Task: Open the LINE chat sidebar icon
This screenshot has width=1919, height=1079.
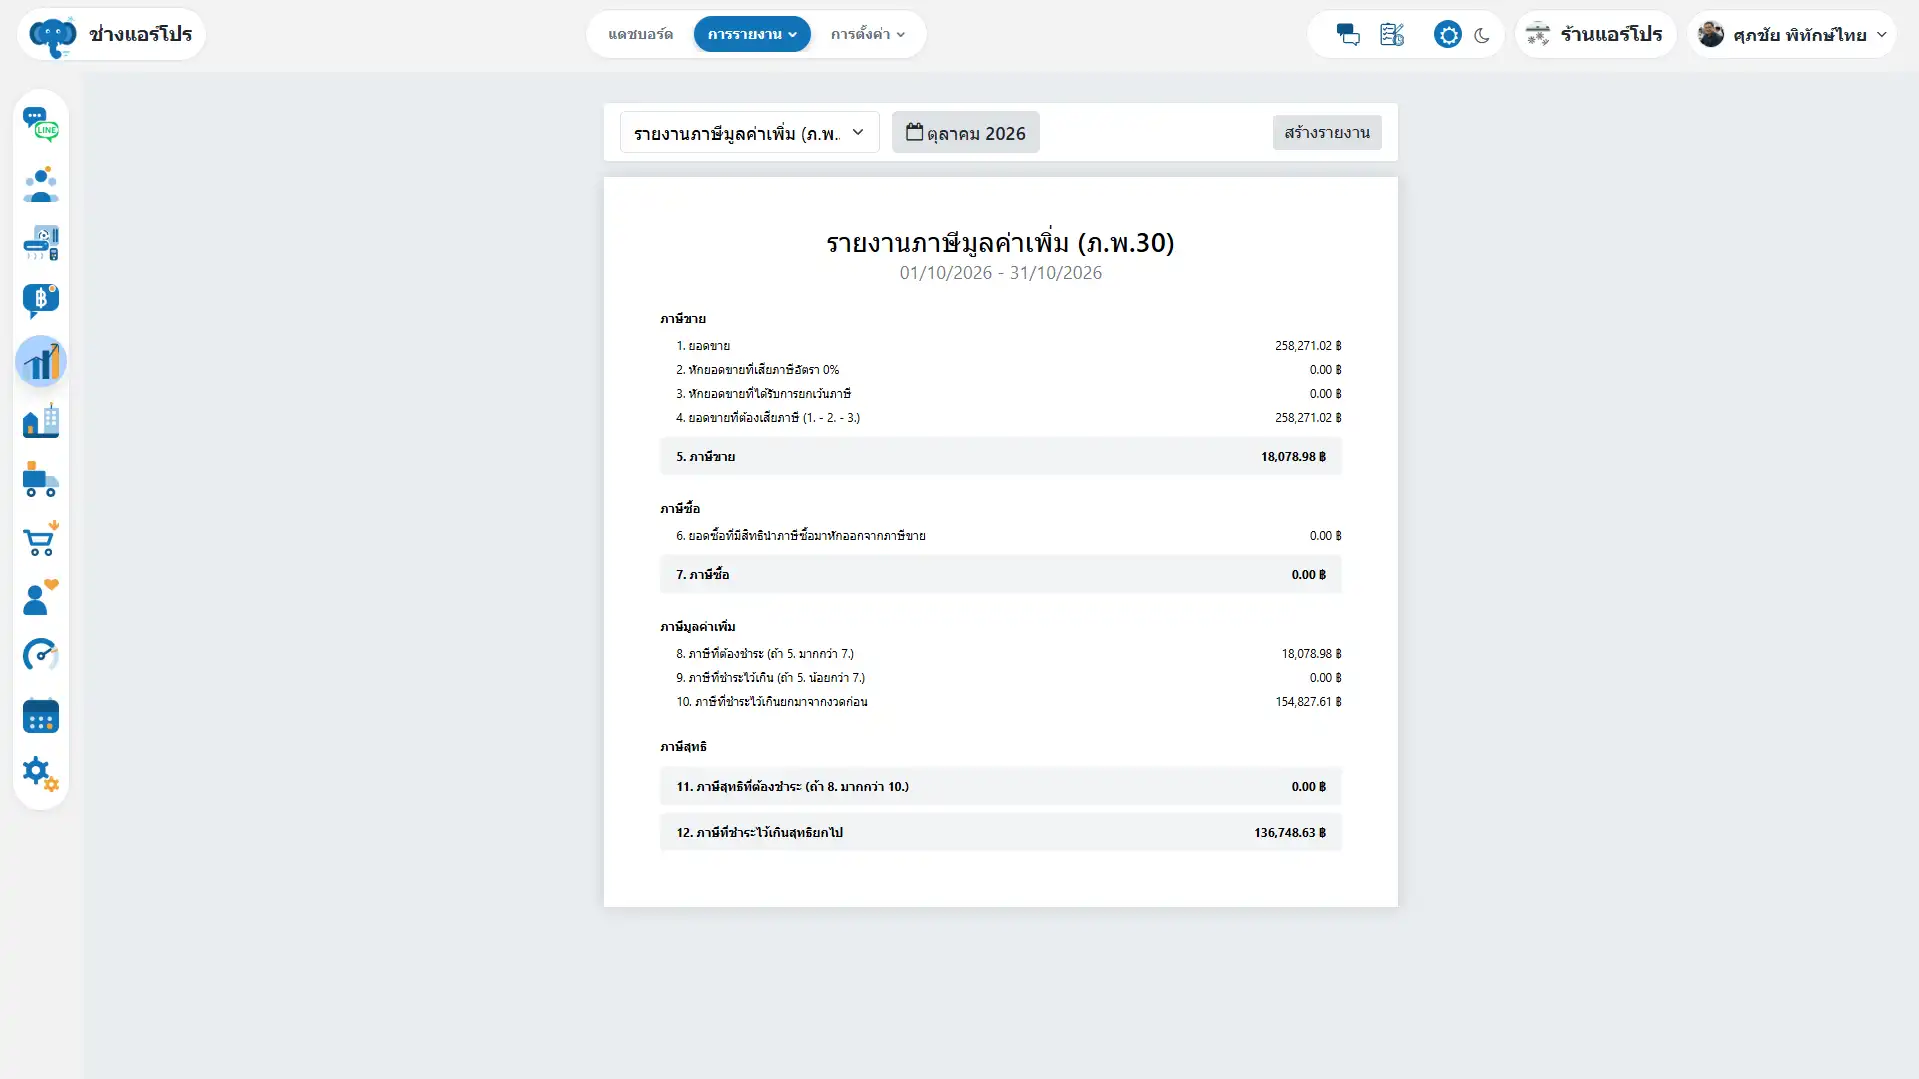Action: tap(41, 125)
